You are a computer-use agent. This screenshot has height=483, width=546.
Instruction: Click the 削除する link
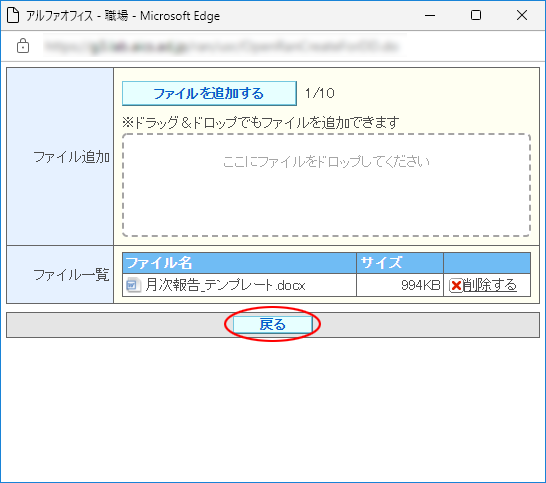tap(490, 285)
